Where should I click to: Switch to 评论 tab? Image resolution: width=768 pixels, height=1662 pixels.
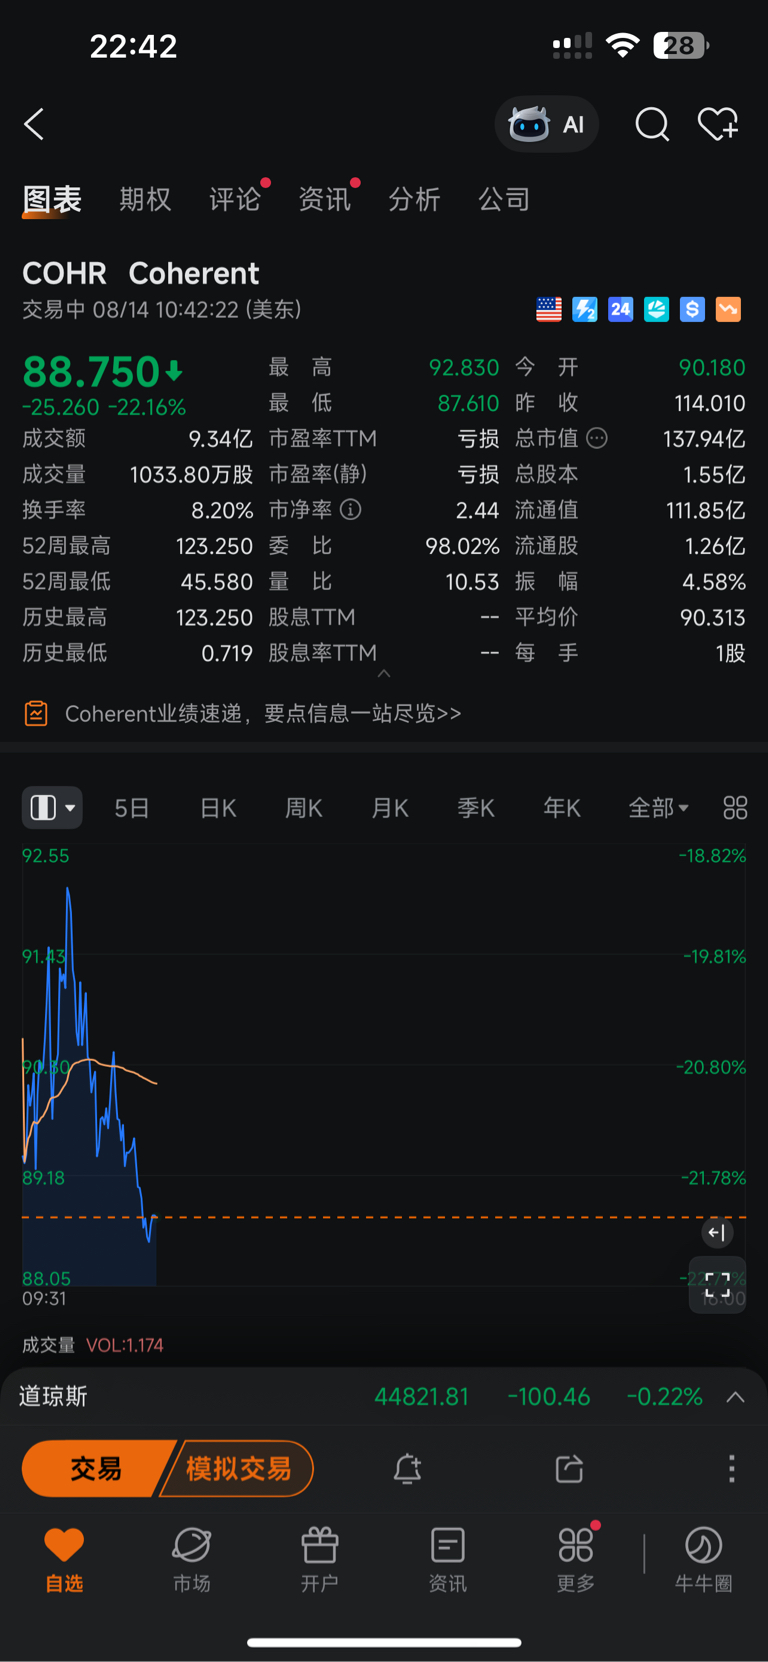[235, 200]
